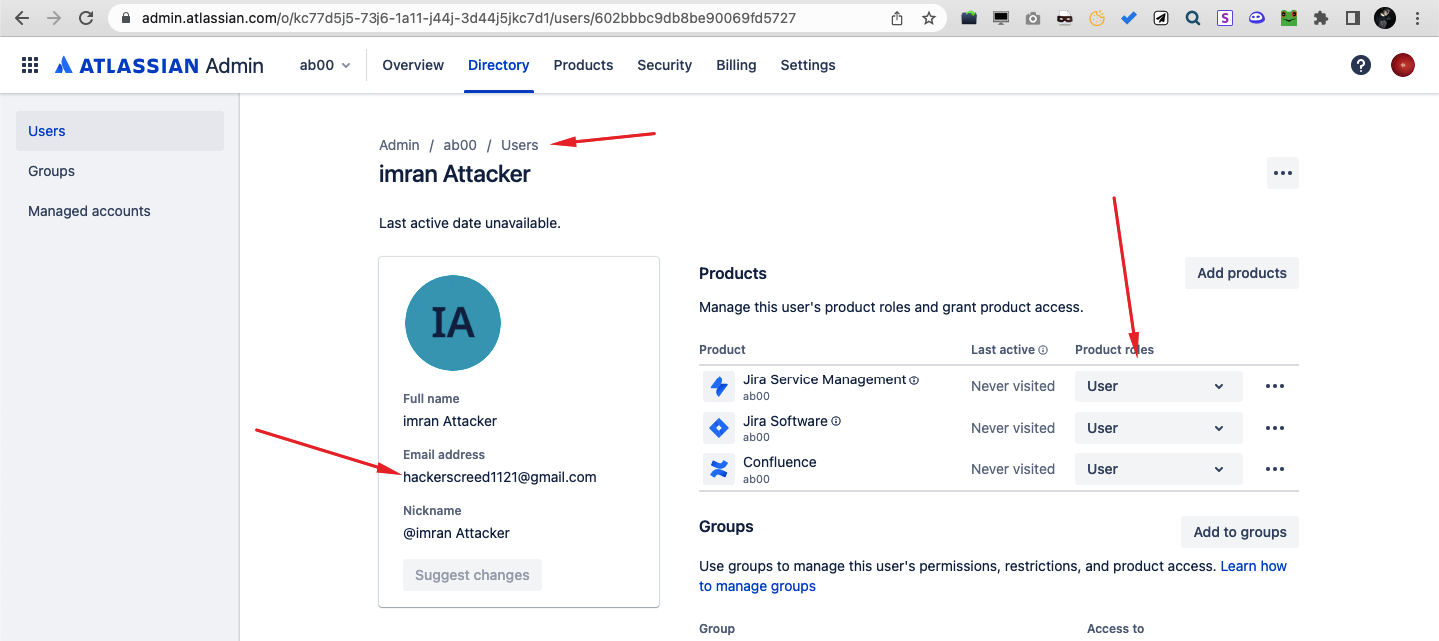The height and width of the screenshot is (641, 1439).
Task: Select the Directory tab
Action: (498, 65)
